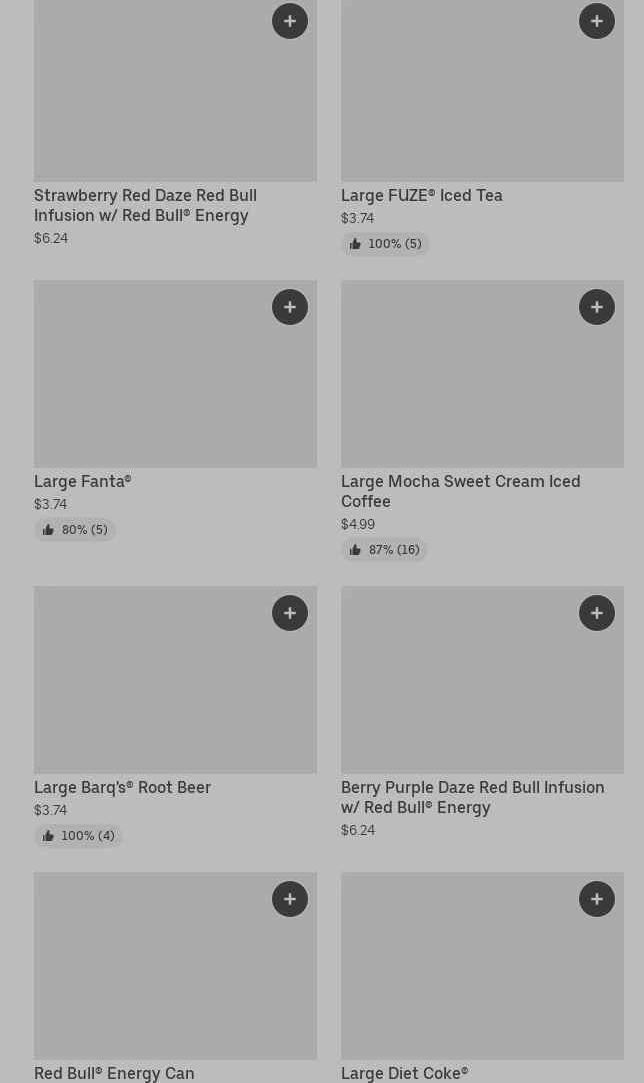The height and width of the screenshot is (1083, 644).
Task: Add Red Bull Energy Can to order
Action: [290, 899]
